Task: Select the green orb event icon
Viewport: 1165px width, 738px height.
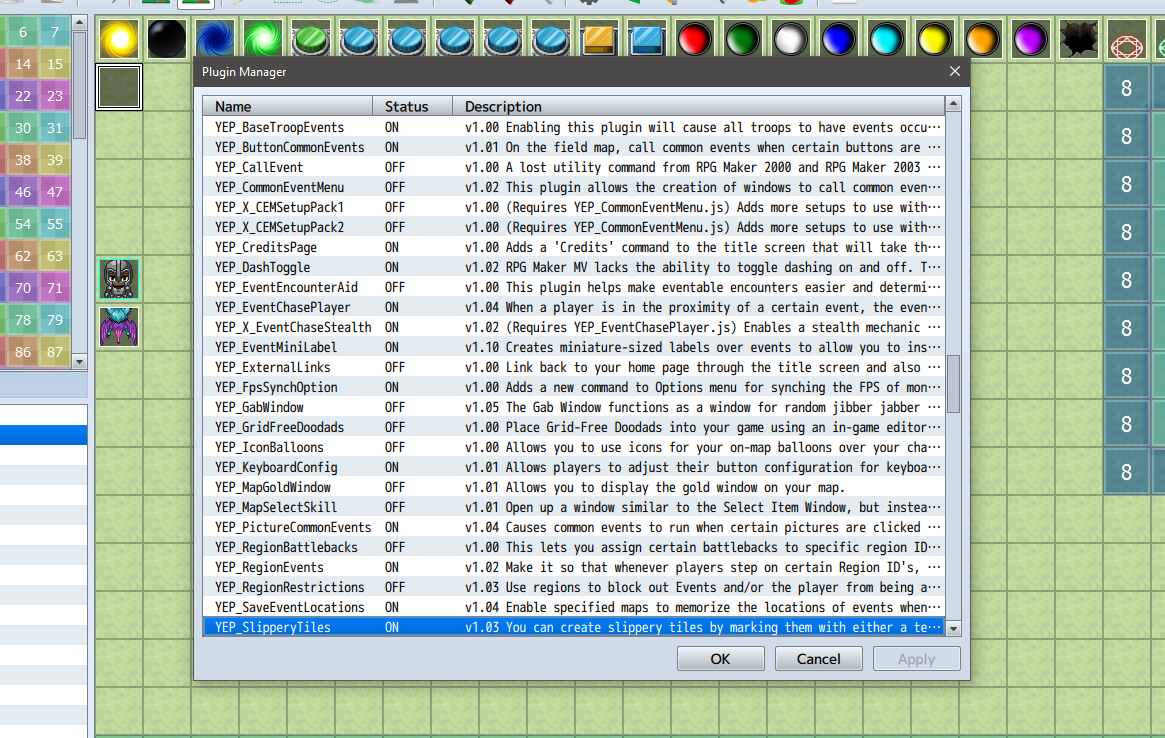Action: coord(742,39)
